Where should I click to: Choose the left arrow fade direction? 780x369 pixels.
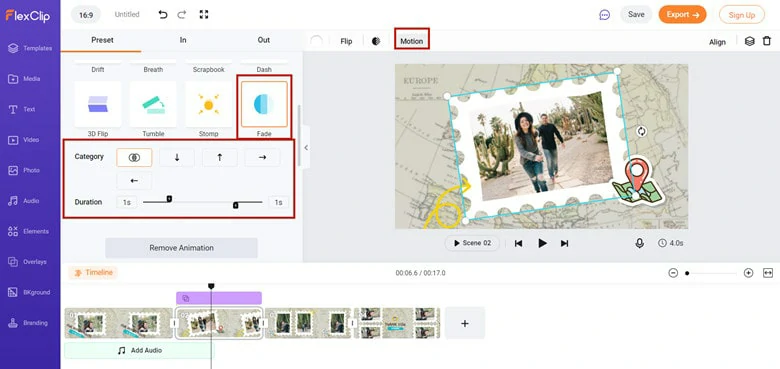tap(134, 181)
